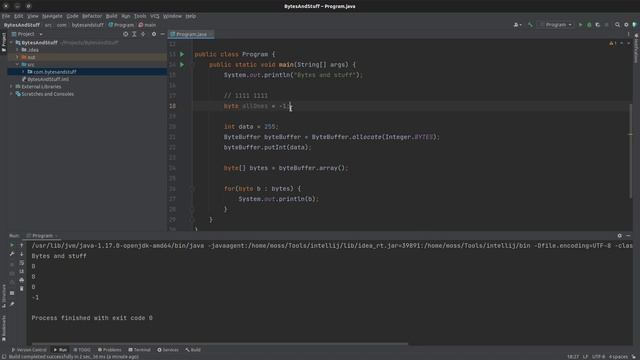This screenshot has width=640, height=360.
Task: Toggle soft-wrap in the Run console
Action: click(22, 263)
